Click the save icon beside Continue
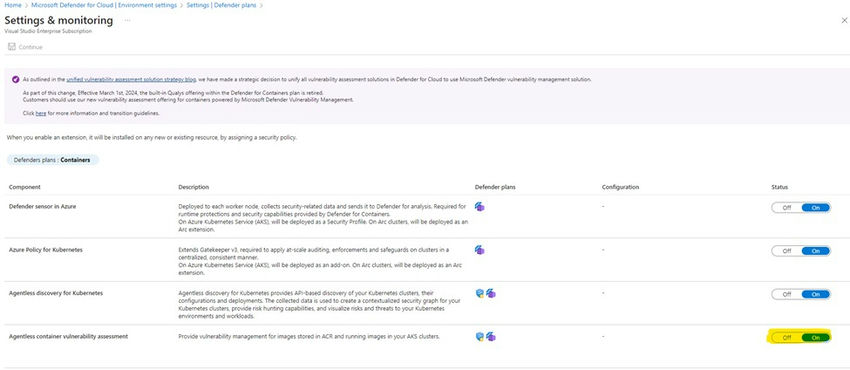Screen dimensions: 850x370 pyautogui.click(x=11, y=47)
